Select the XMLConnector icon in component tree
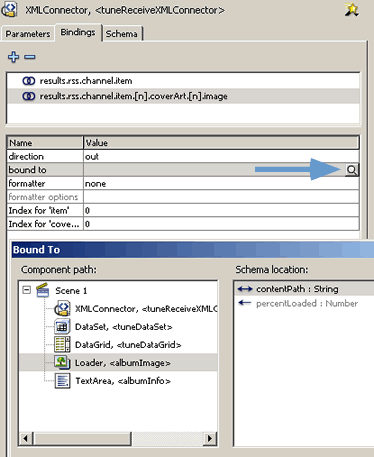 62,308
